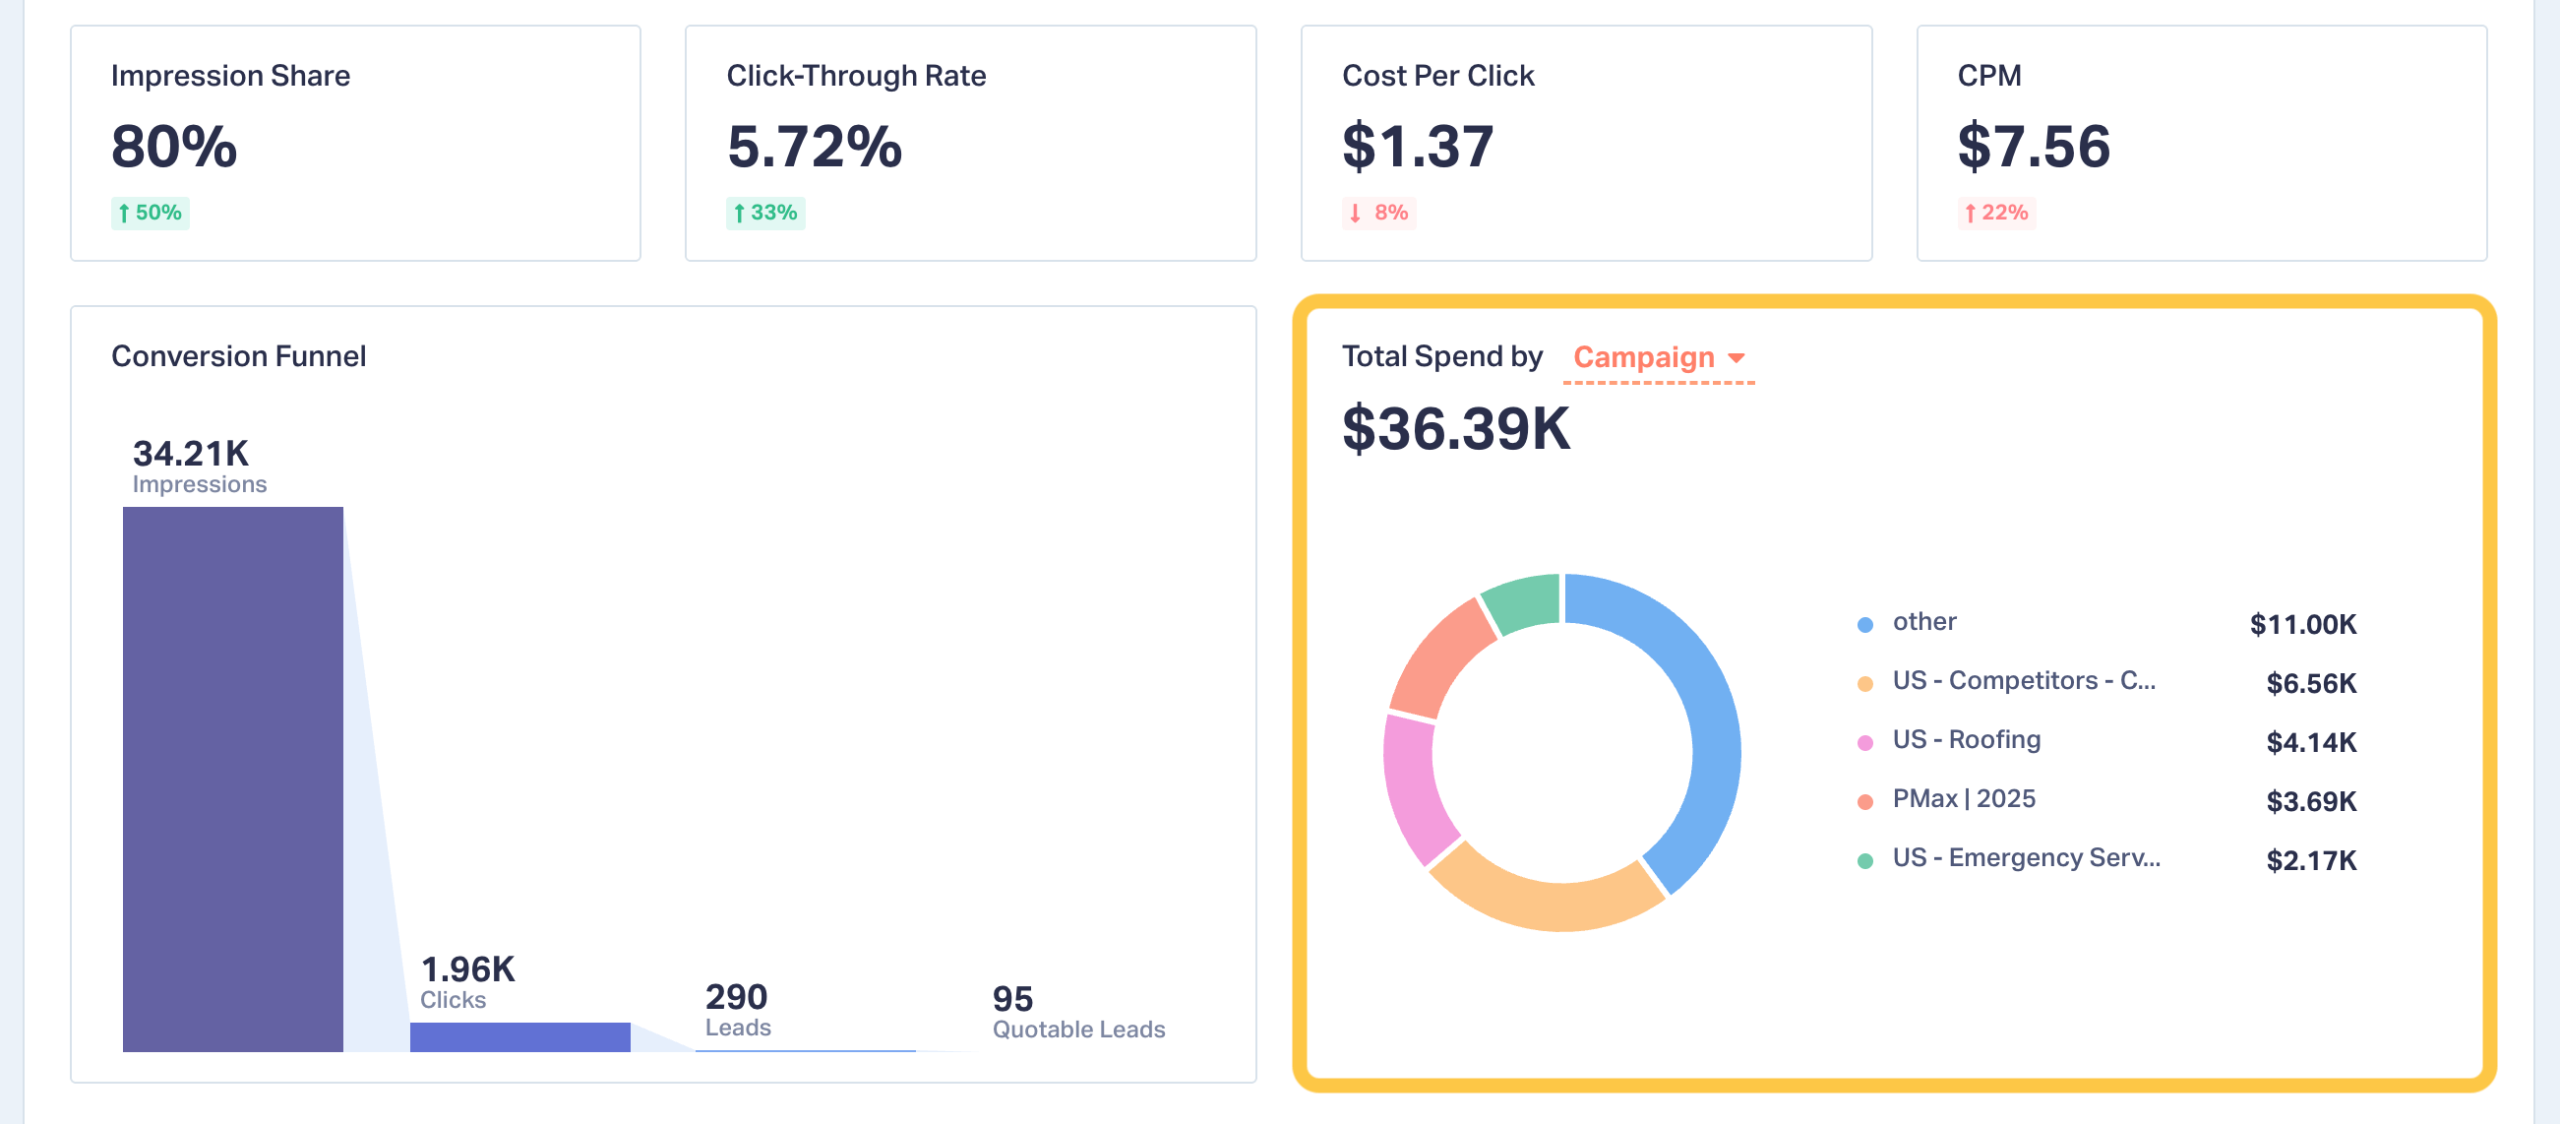The height and width of the screenshot is (1124, 2560).
Task: Click the dropdown arrow beside Campaign
Action: click(1736, 358)
